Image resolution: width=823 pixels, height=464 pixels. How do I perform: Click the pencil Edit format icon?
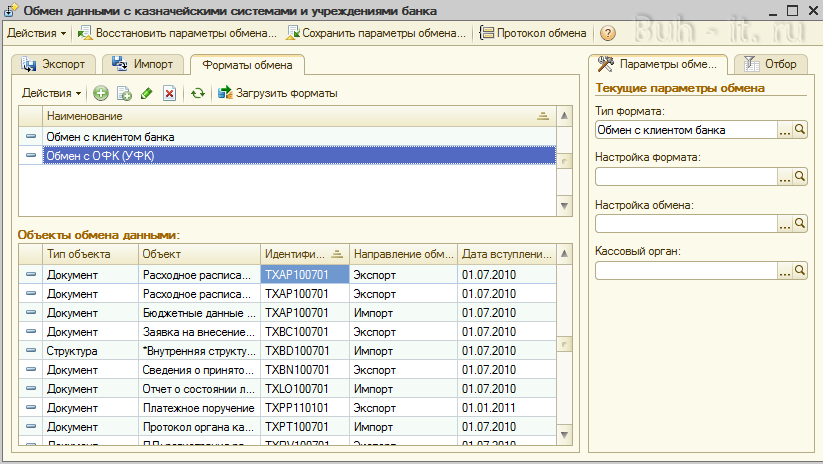pos(147,93)
